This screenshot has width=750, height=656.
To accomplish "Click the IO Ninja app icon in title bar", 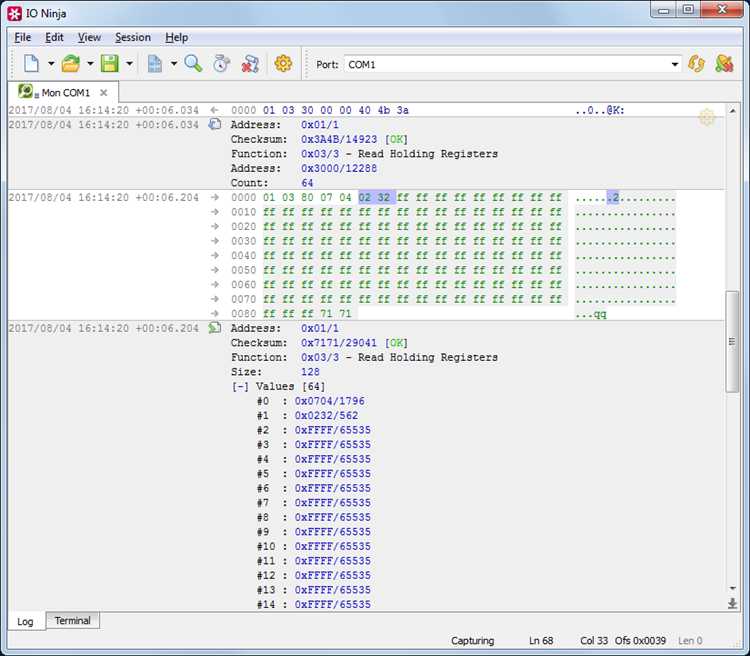I will tap(15, 13).
